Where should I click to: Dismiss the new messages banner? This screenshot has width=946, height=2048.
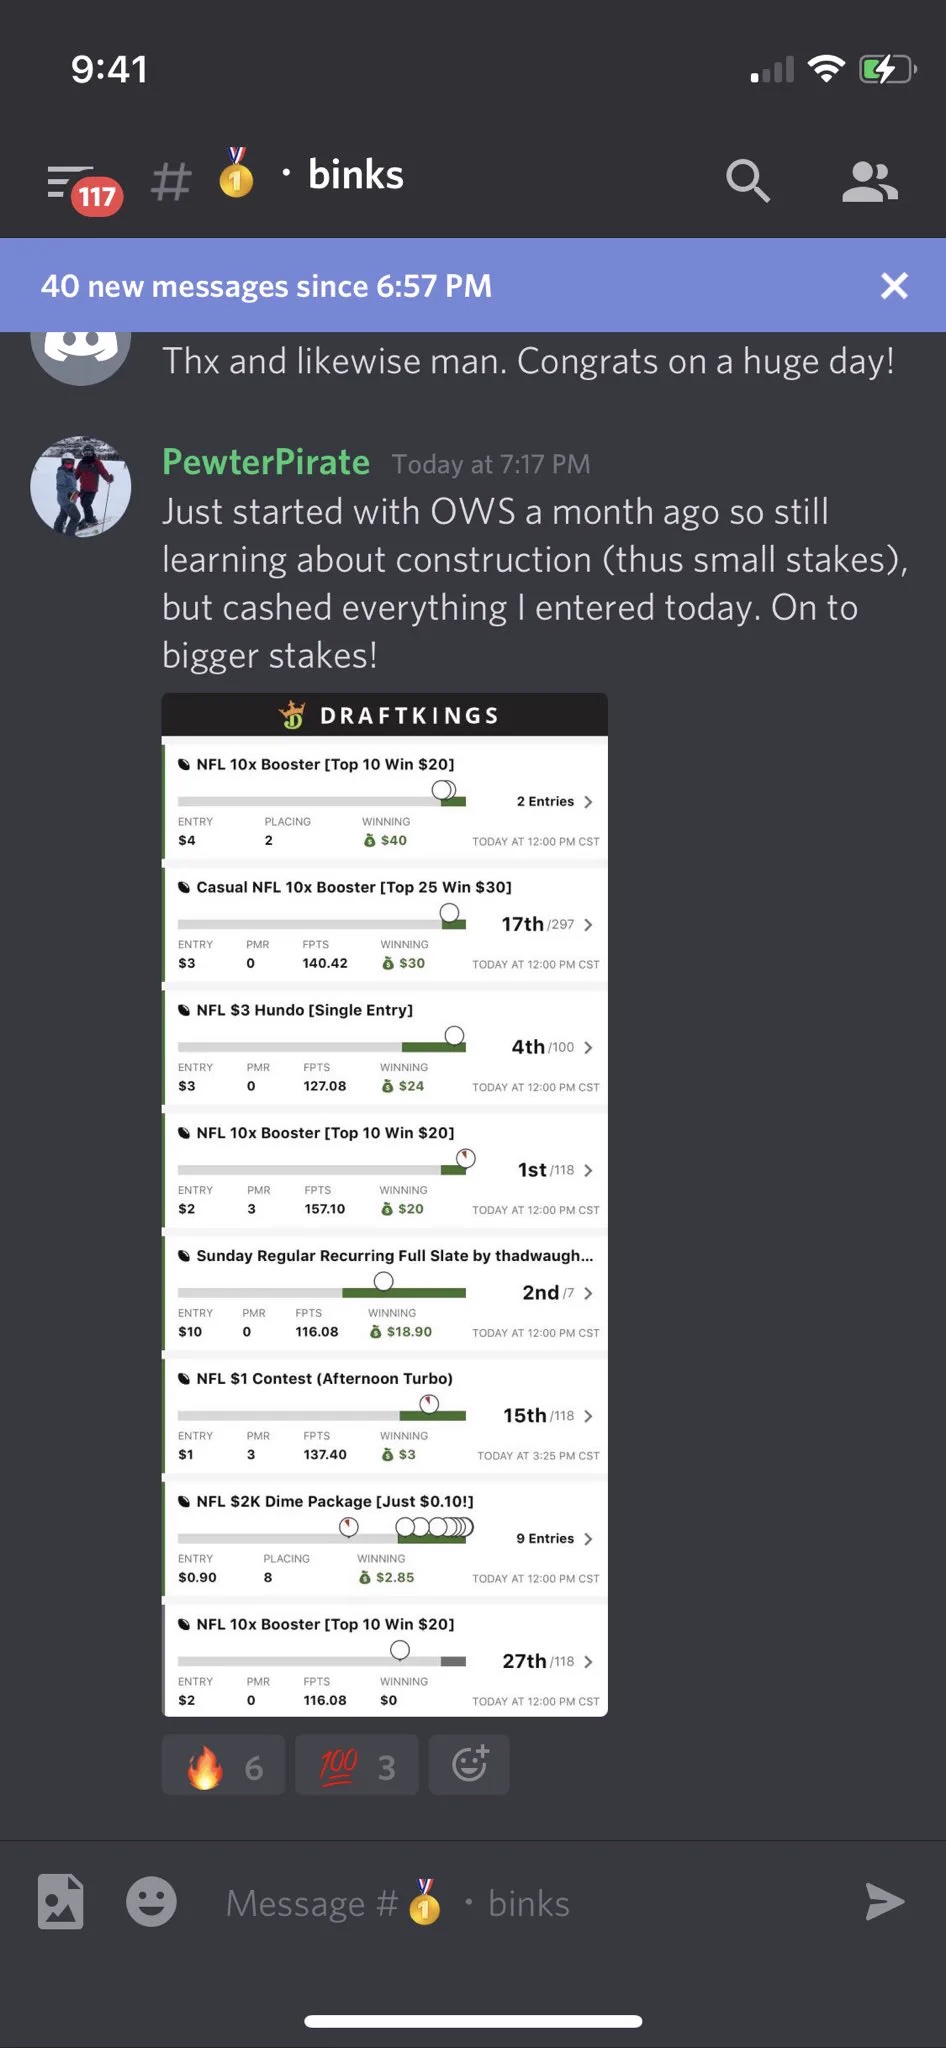tap(894, 286)
